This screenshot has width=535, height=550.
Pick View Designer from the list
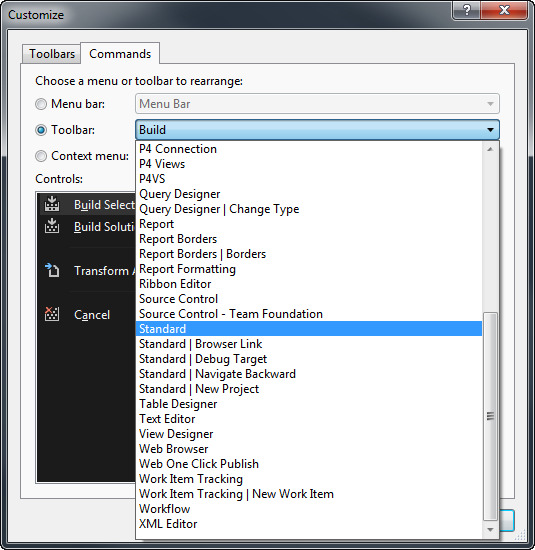309,434
